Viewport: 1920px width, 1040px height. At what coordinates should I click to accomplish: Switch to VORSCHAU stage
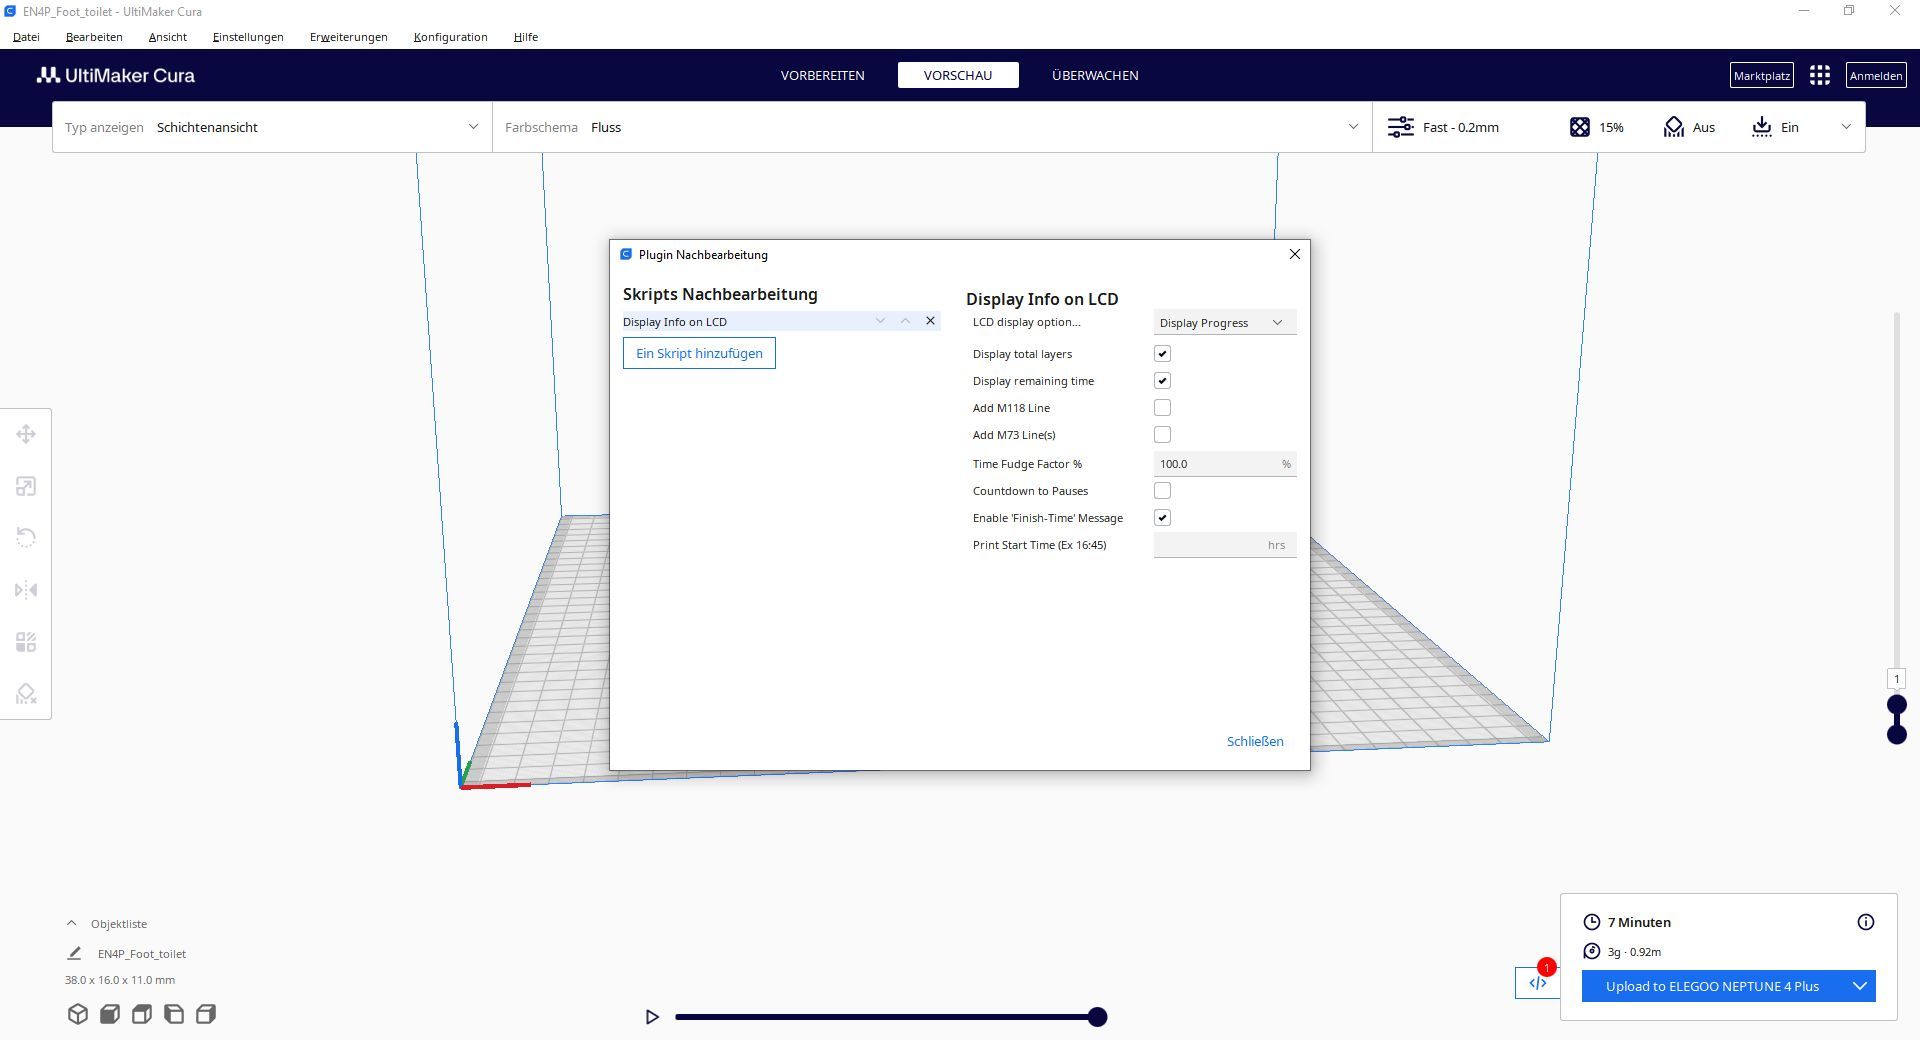coord(958,75)
